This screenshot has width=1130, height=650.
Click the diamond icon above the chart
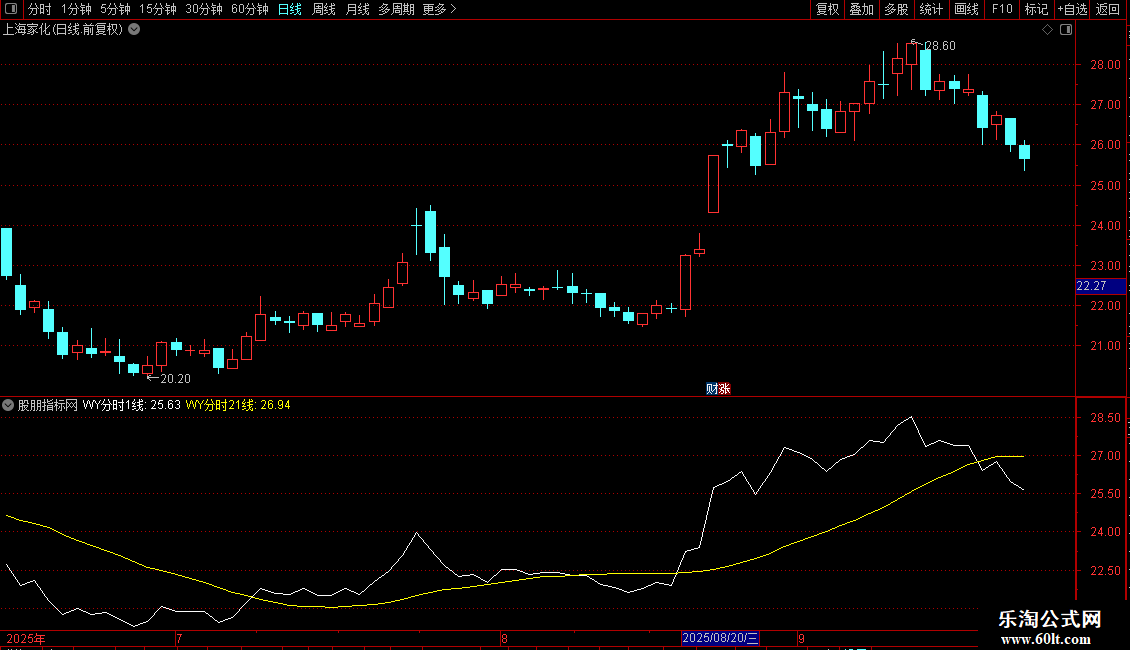[1048, 30]
